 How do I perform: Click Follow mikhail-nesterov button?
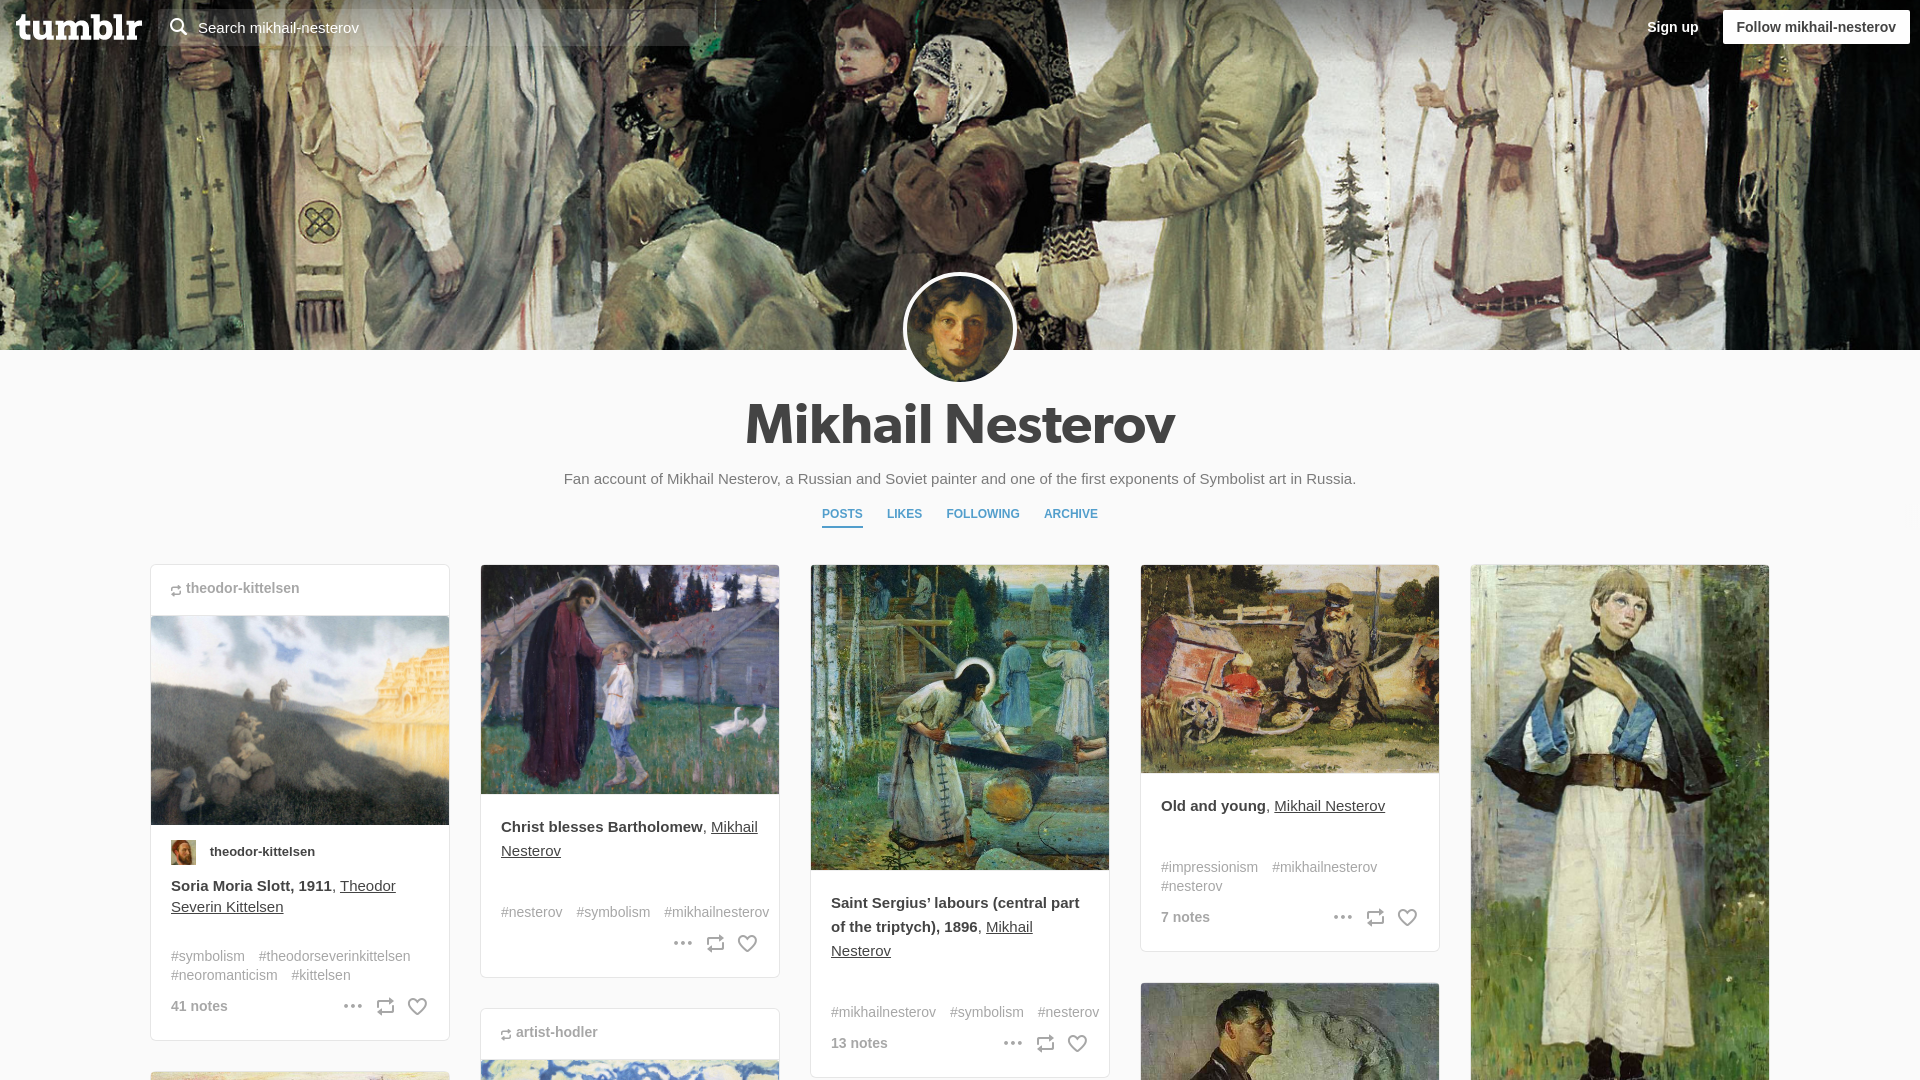click(1816, 27)
